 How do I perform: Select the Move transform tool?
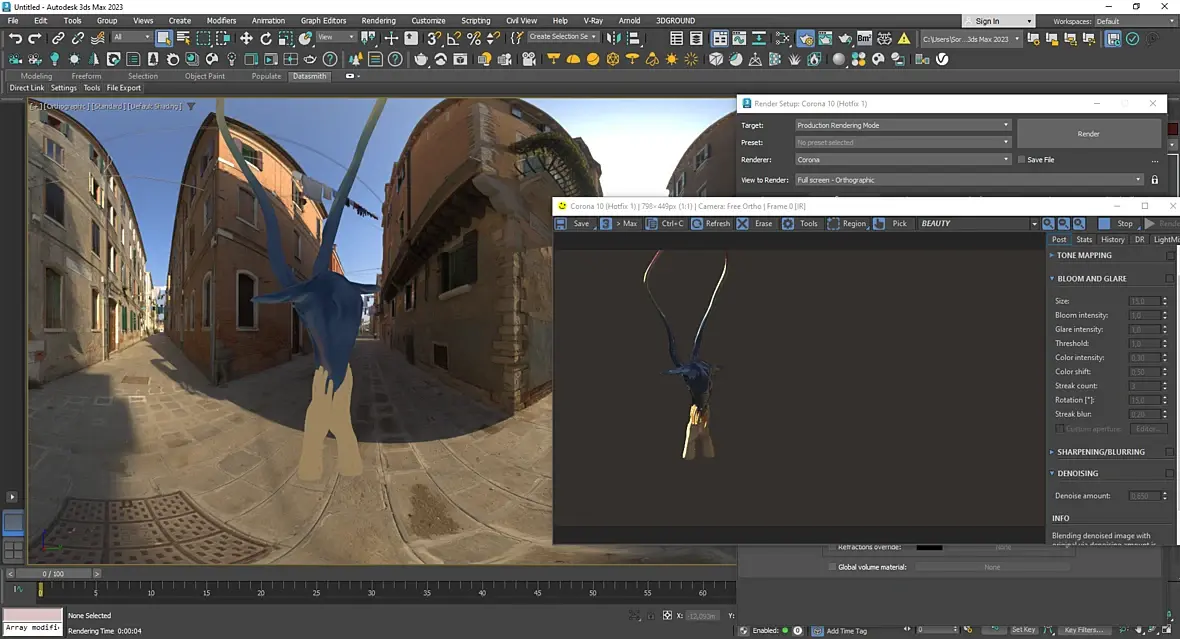[x=246, y=38]
